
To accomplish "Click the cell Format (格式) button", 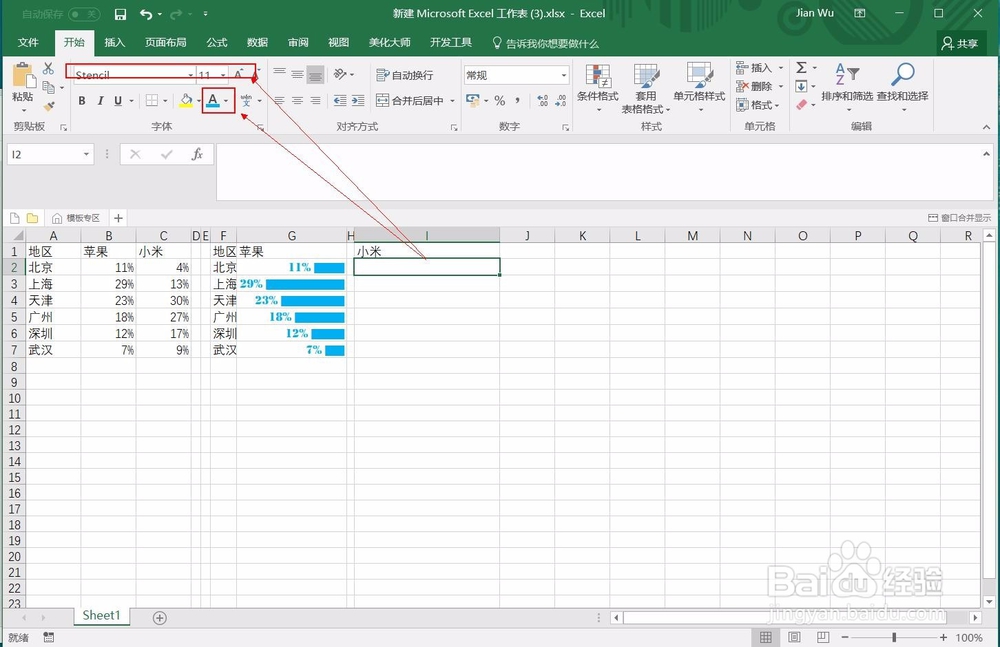I will point(758,105).
